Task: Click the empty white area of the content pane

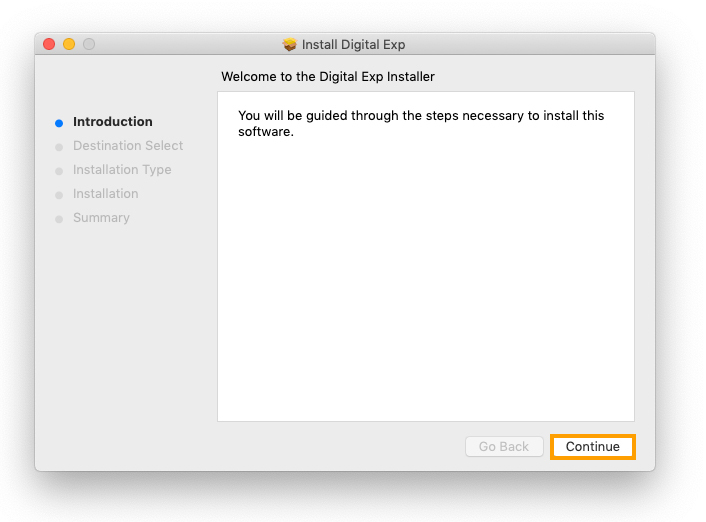Action: point(425,290)
